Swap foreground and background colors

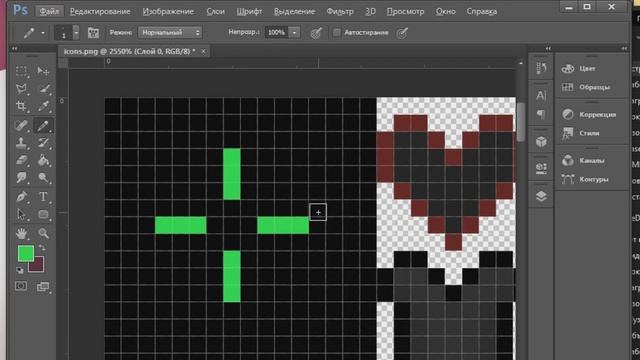42,248
